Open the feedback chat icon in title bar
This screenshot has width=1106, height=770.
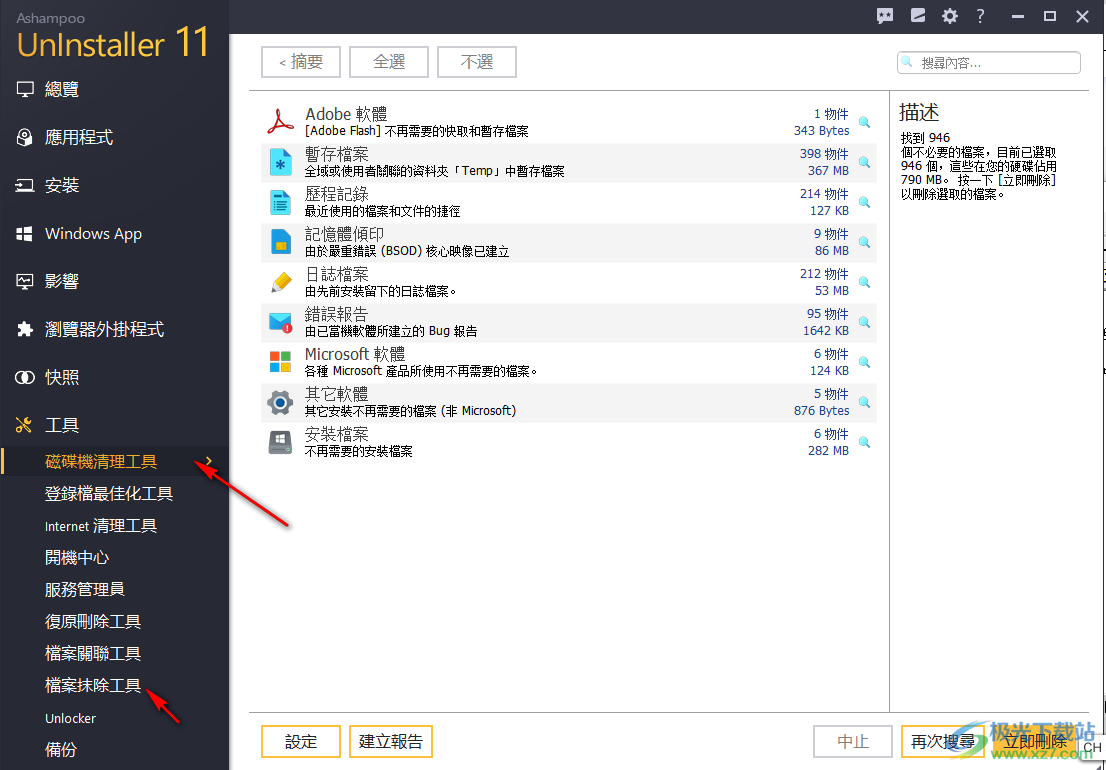[885, 16]
